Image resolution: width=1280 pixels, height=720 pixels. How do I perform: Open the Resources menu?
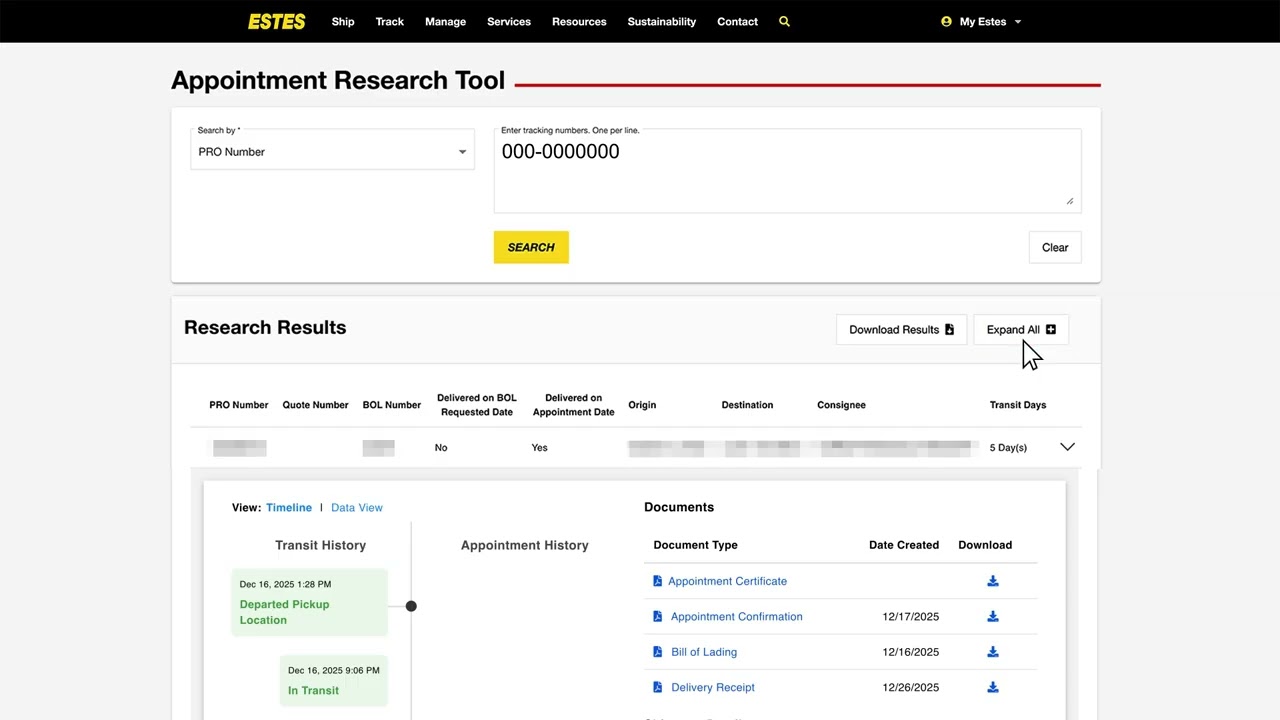tap(579, 21)
